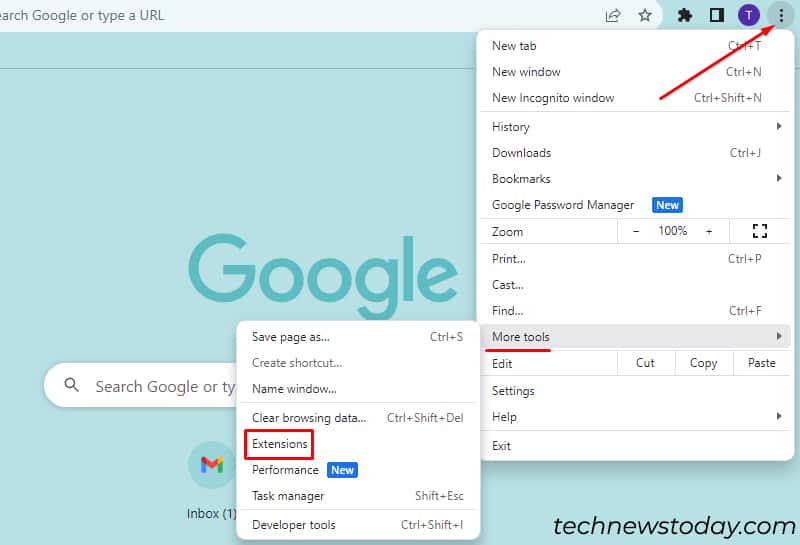Select Name window... in submenu
The height and width of the screenshot is (545, 800).
click(x=358, y=389)
